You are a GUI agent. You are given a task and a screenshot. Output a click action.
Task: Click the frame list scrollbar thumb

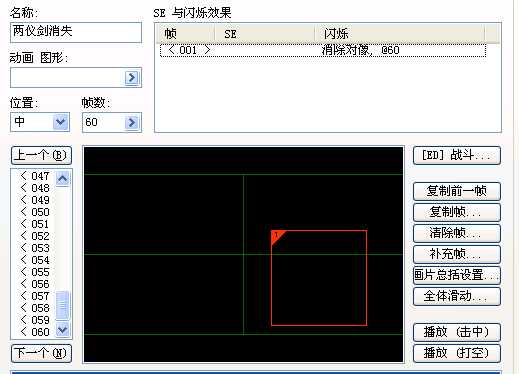pos(63,305)
